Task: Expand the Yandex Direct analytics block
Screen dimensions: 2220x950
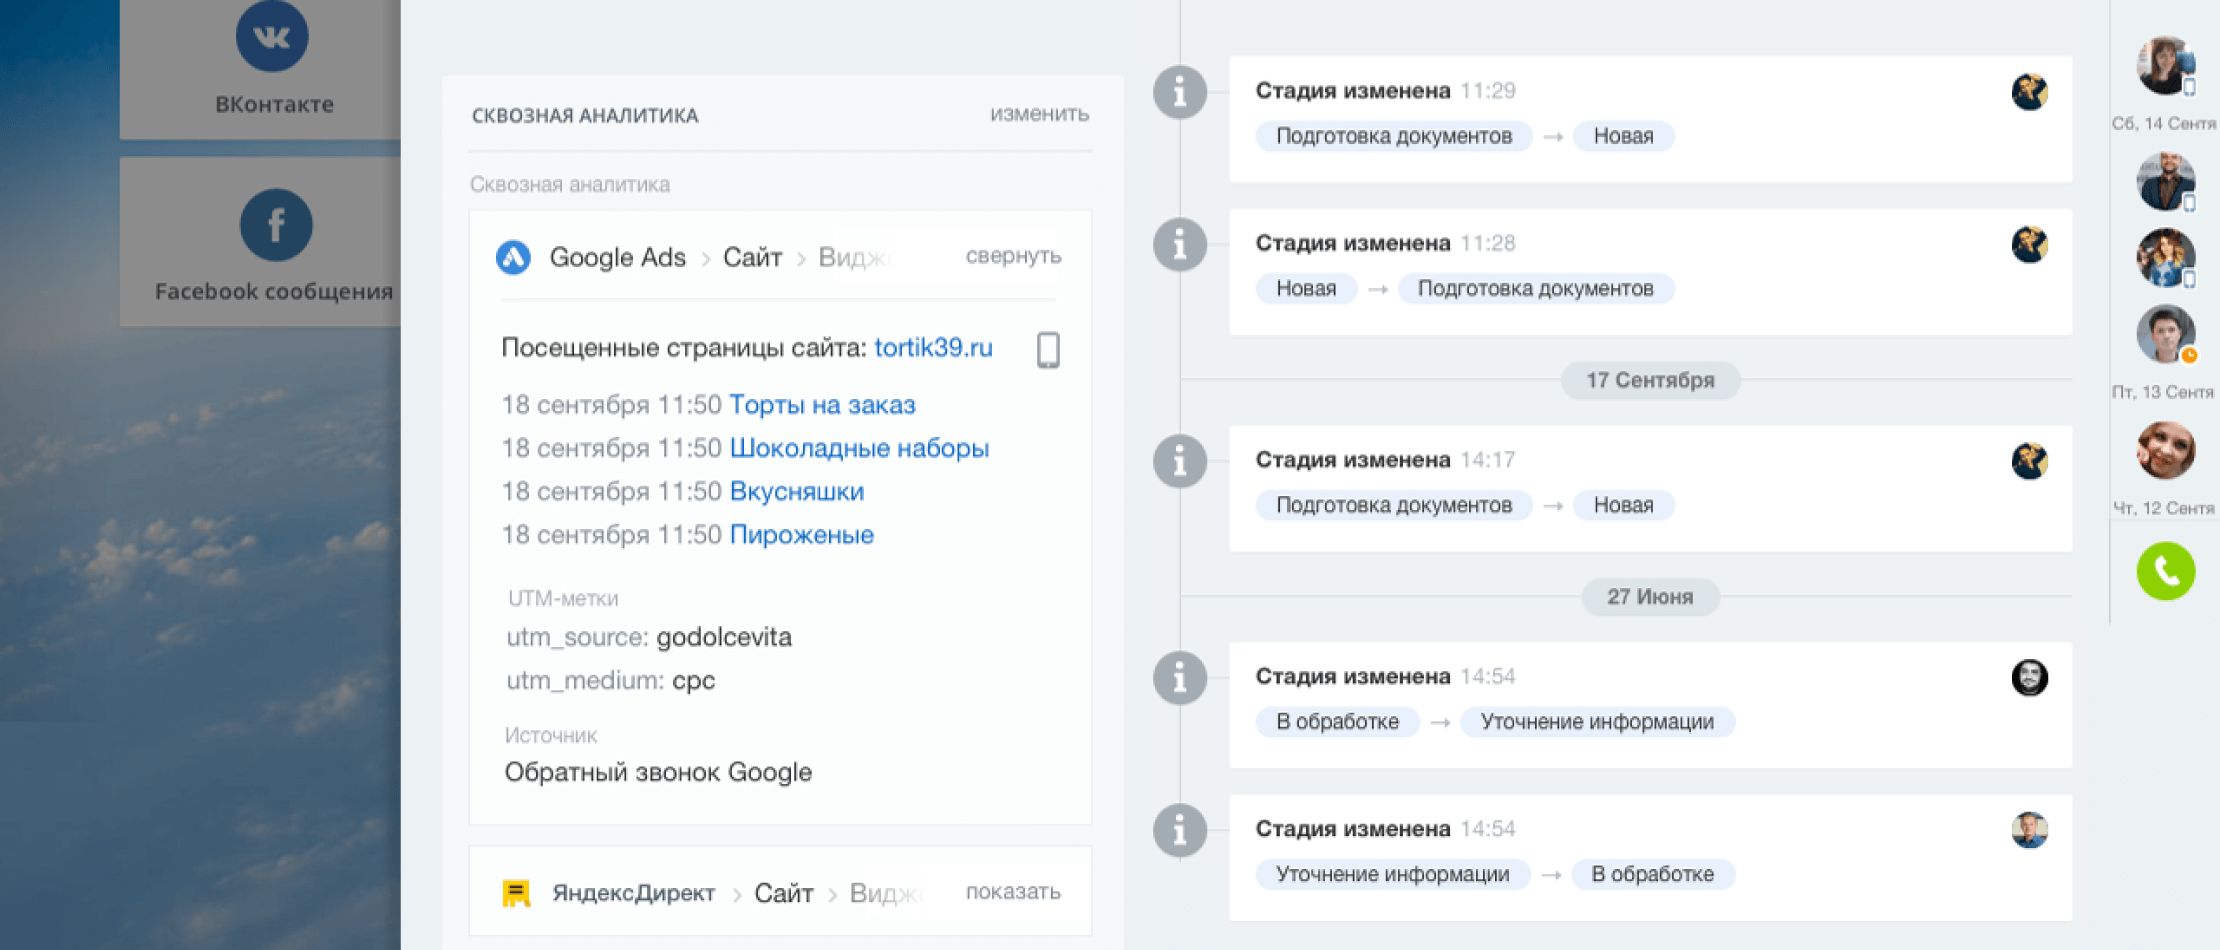Action: 1012,892
